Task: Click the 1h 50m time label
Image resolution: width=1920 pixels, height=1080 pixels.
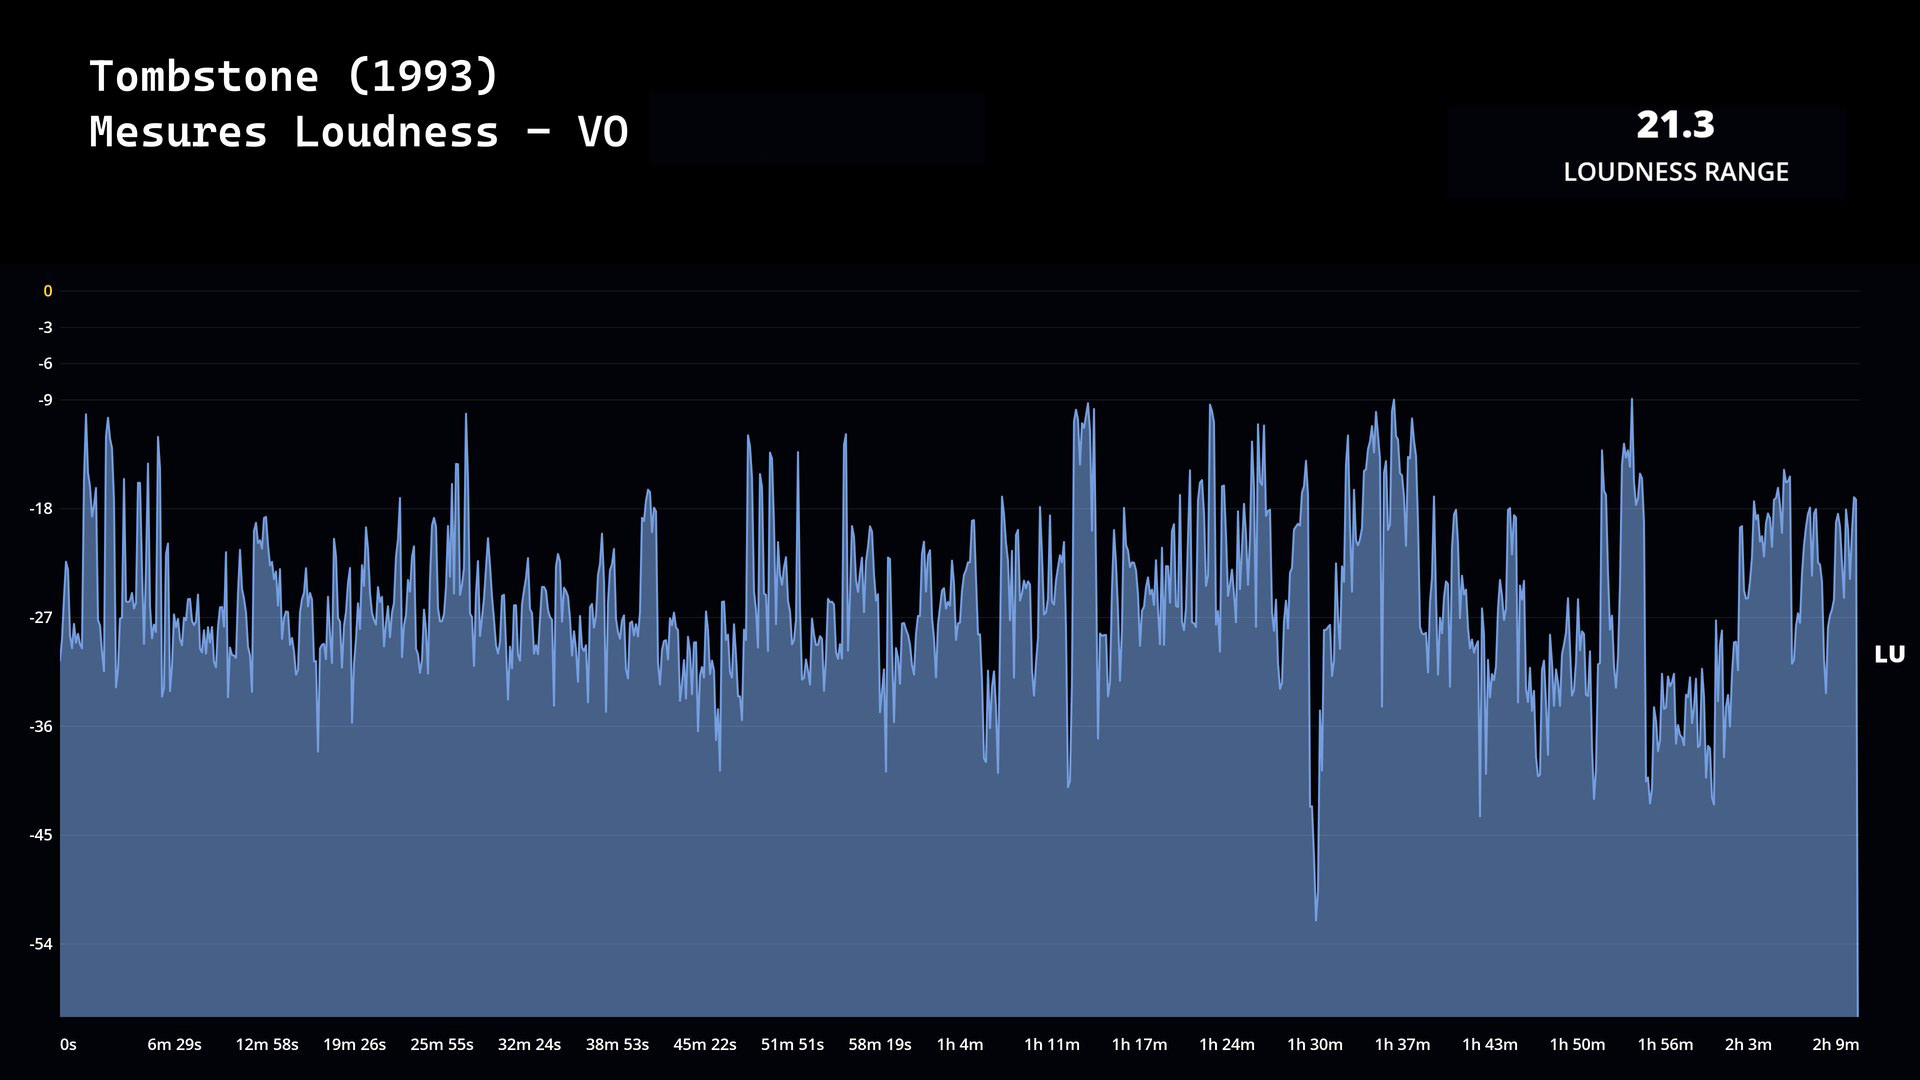Action: tap(1577, 1044)
